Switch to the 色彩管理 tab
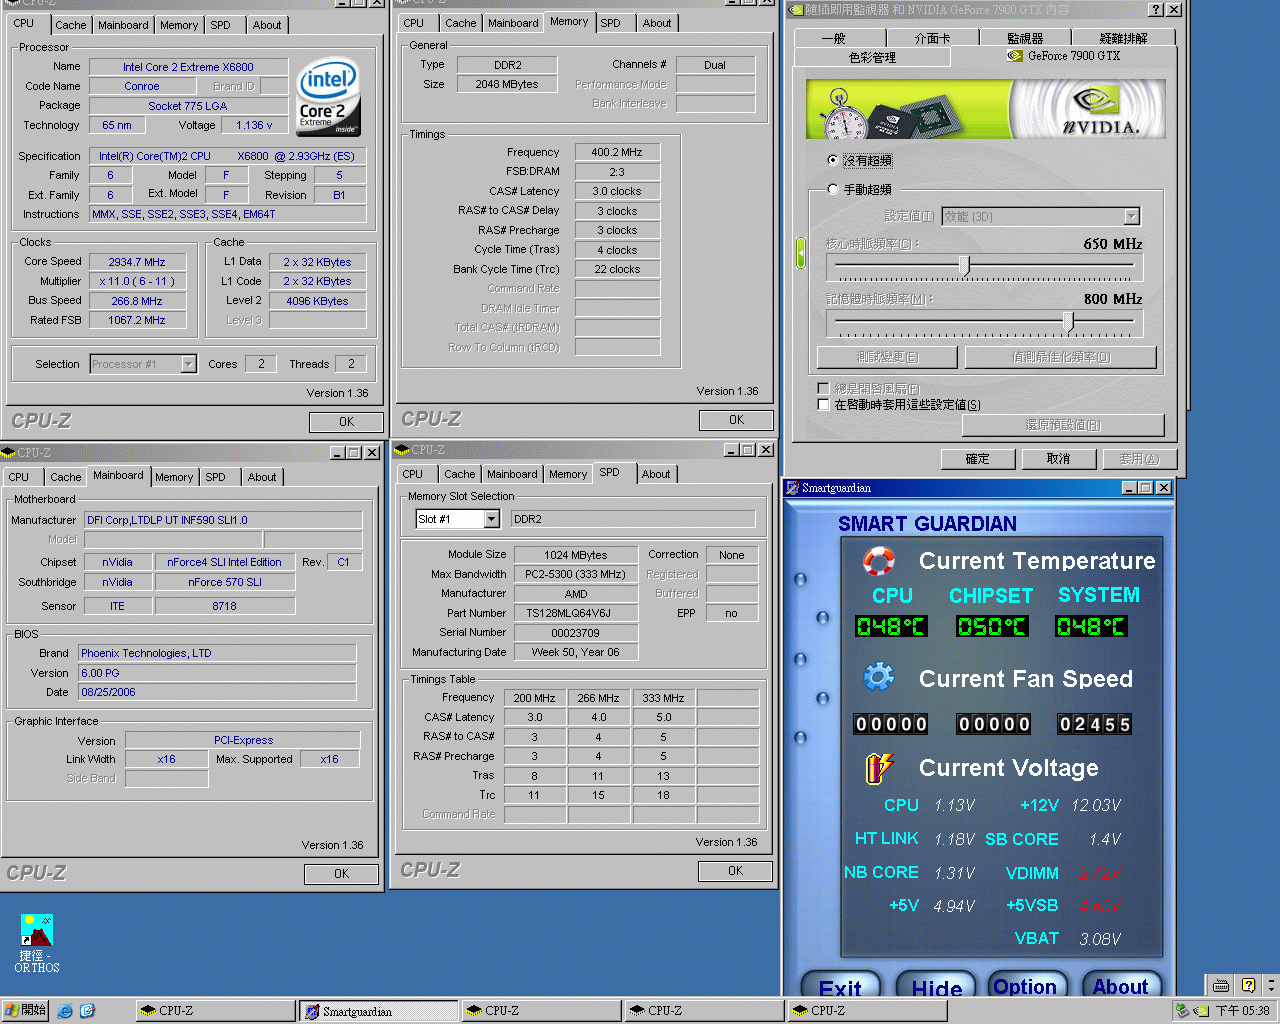Viewport: 1280px width, 1024px height. (872, 58)
